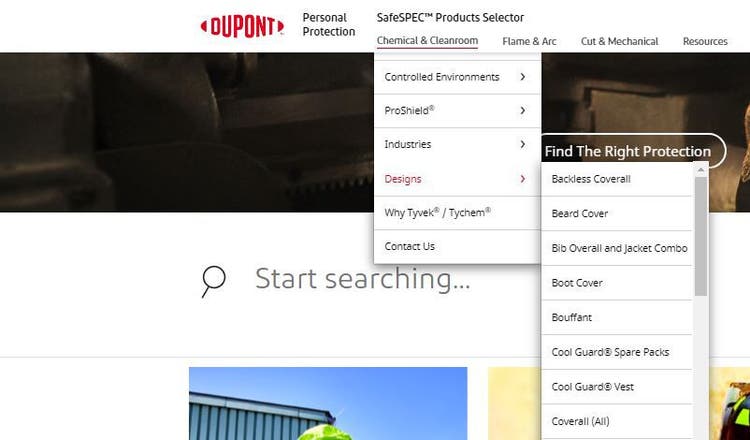The width and height of the screenshot is (750, 440).
Task: Expand the ProShield submenu chevron
Action: [522, 110]
